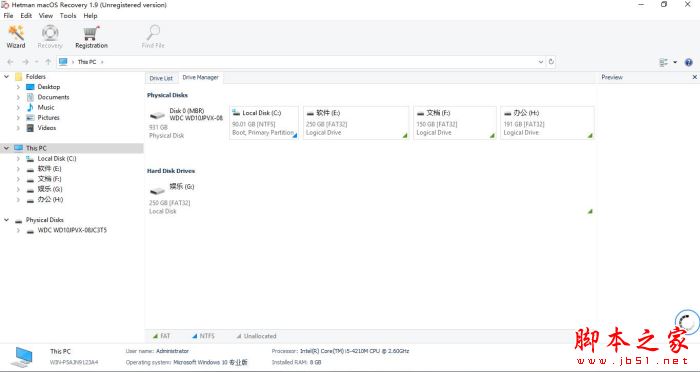700x372 pixels.
Task: Click the This PC computer icon in status bar
Action: click(22, 357)
